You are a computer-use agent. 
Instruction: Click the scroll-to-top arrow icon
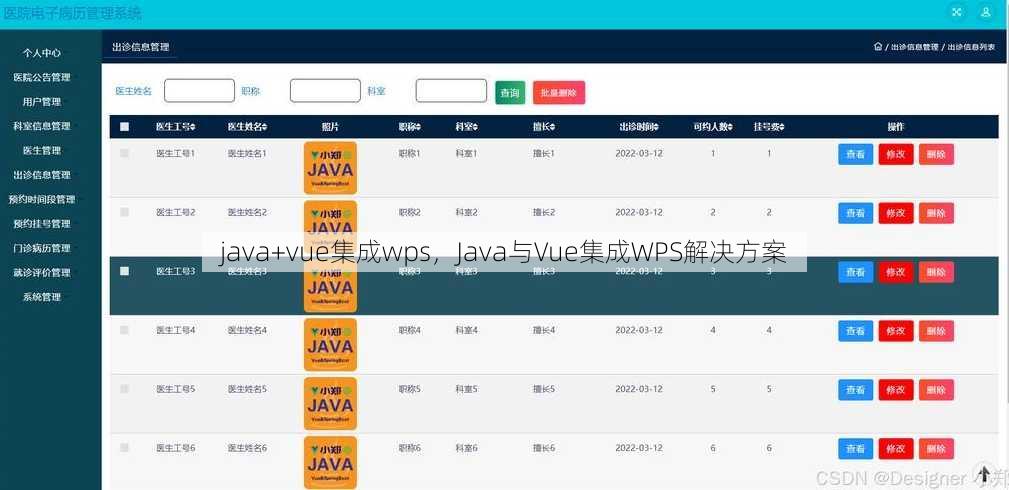[x=984, y=473]
